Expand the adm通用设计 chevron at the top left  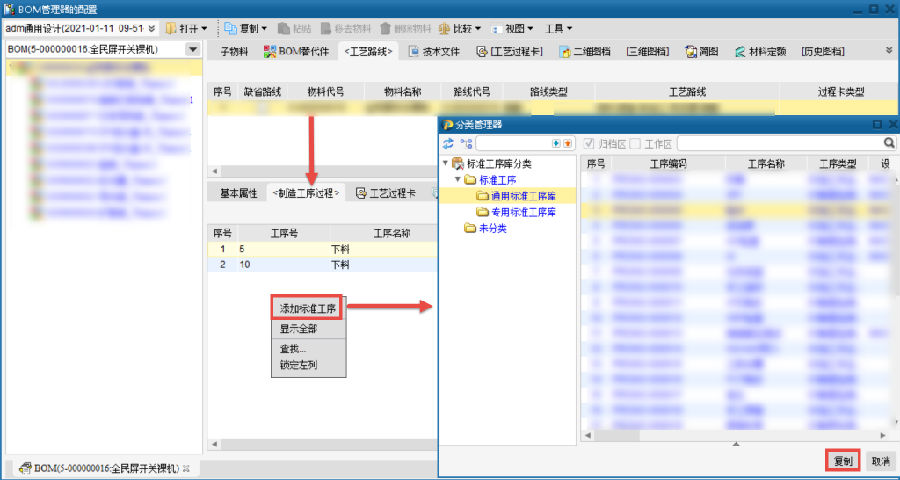[x=152, y=28]
